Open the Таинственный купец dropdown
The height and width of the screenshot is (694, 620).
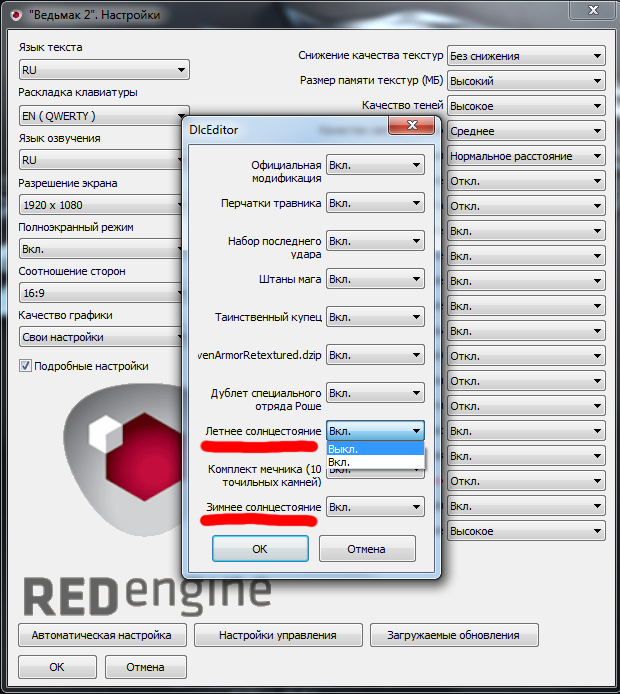click(x=375, y=317)
